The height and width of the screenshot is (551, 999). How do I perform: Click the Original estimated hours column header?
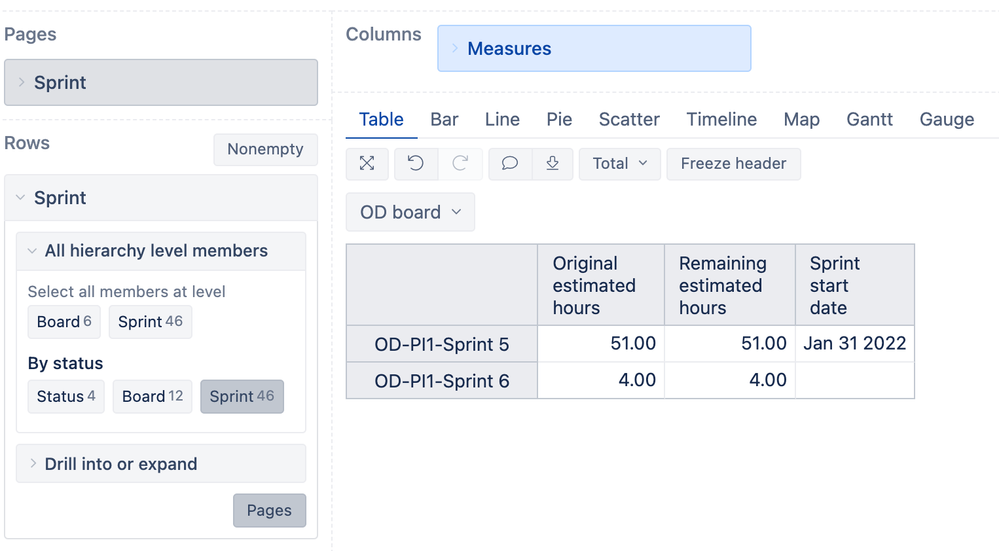click(600, 285)
